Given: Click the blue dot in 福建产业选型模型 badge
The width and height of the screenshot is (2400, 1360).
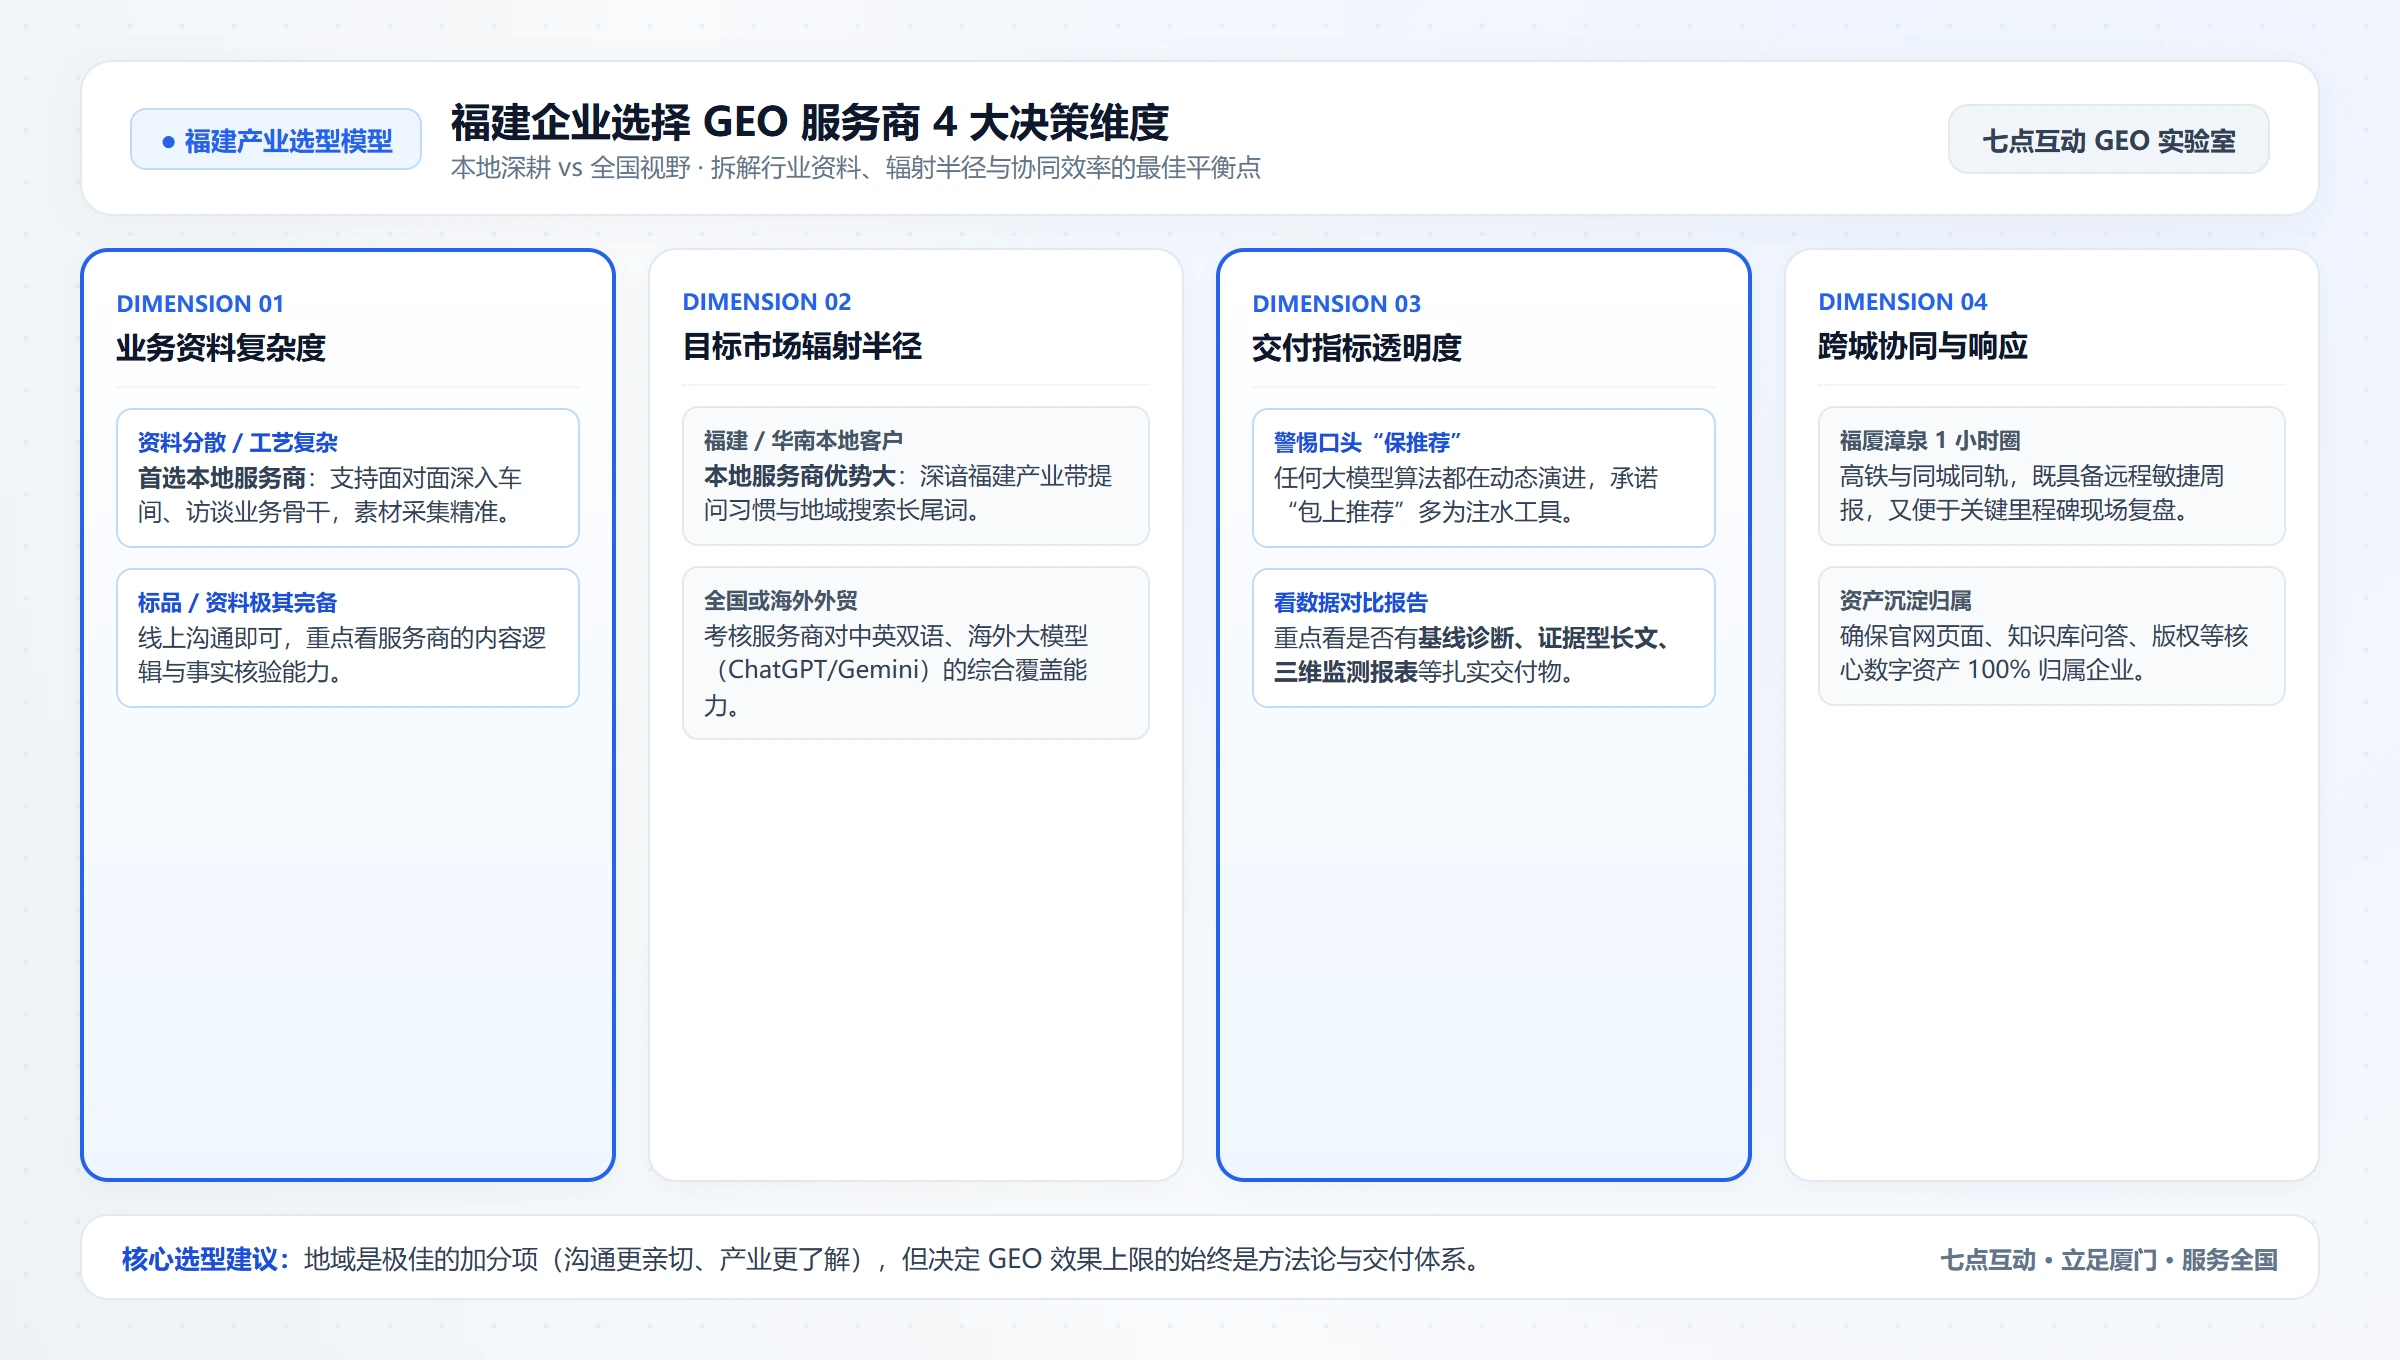Looking at the screenshot, I should (168, 142).
